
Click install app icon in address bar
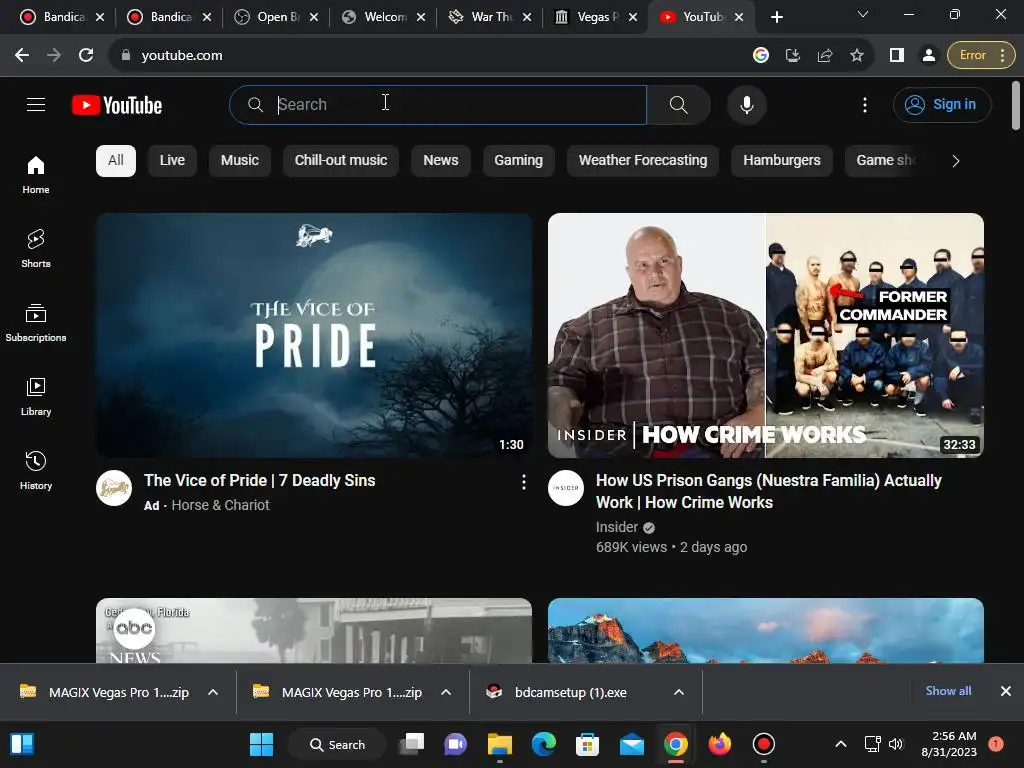point(793,56)
